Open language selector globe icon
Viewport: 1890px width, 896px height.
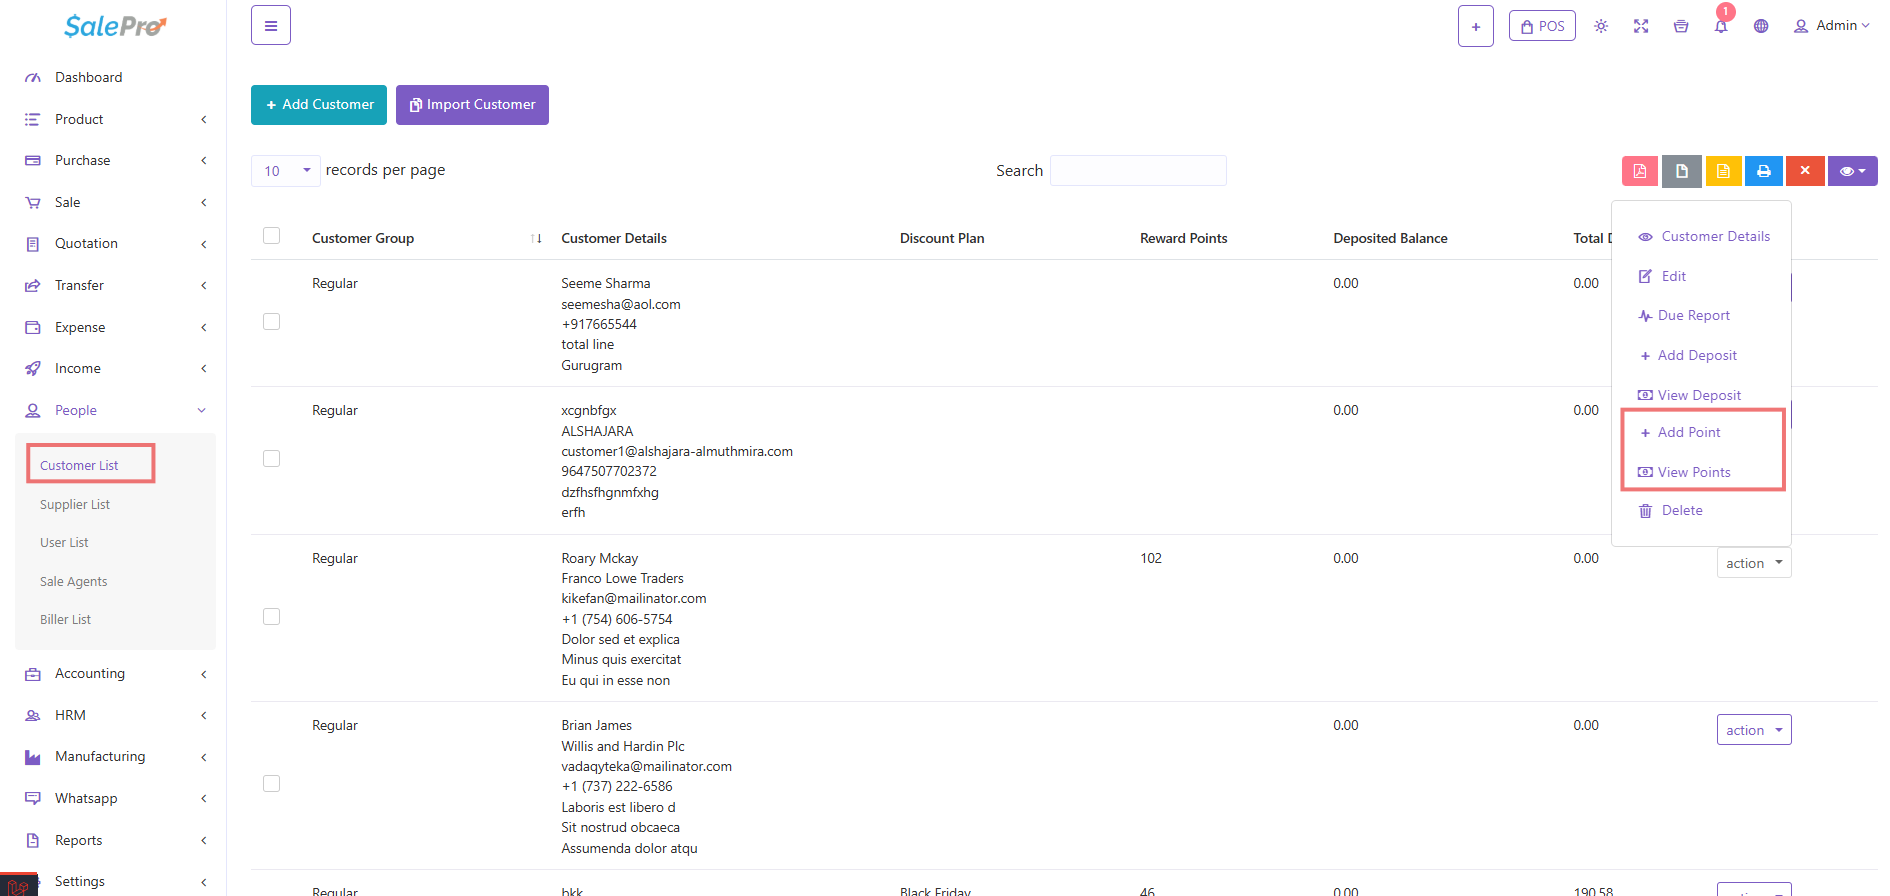1761,27
